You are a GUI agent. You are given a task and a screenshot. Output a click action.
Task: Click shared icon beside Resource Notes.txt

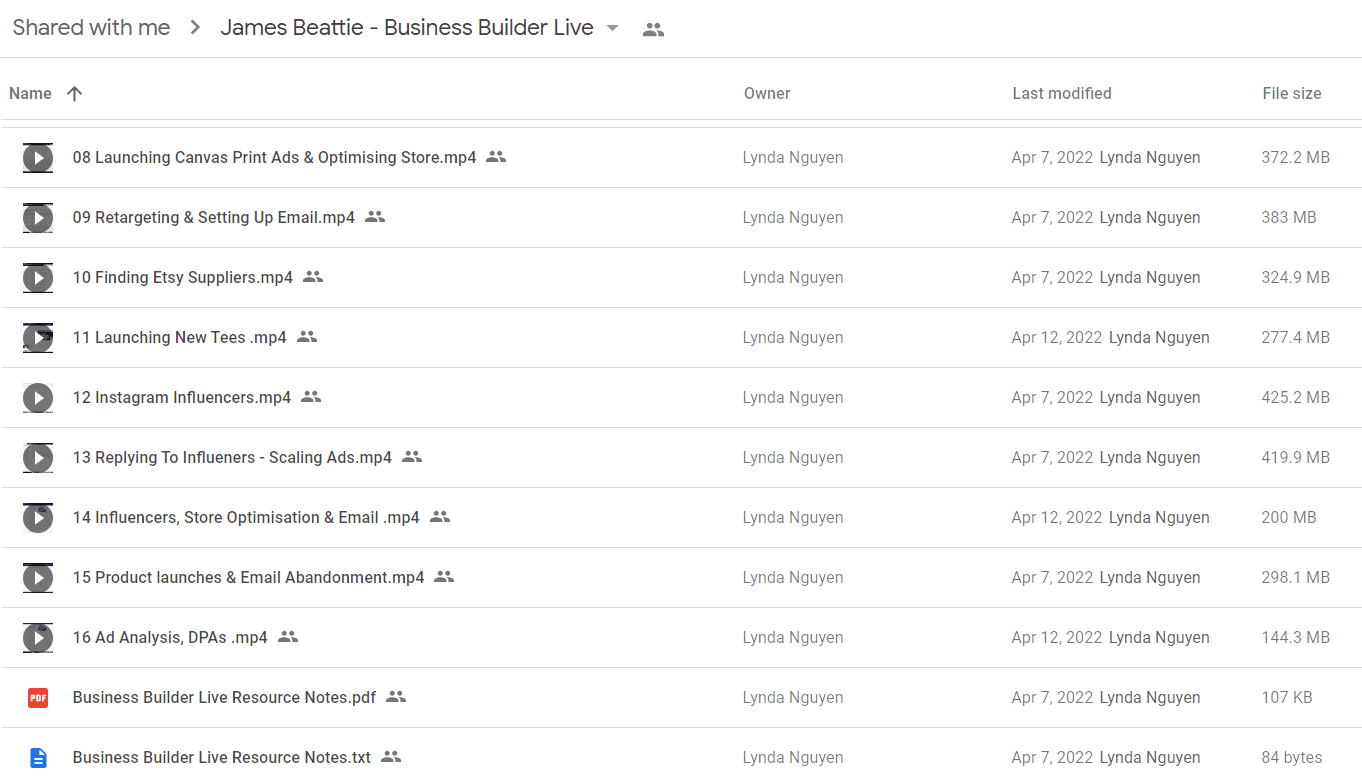391,757
